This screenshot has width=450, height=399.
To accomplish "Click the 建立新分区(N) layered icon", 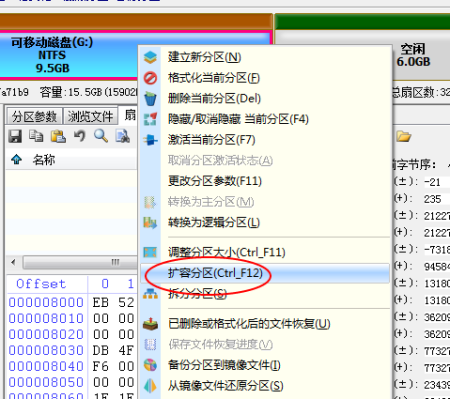I will pos(150,57).
